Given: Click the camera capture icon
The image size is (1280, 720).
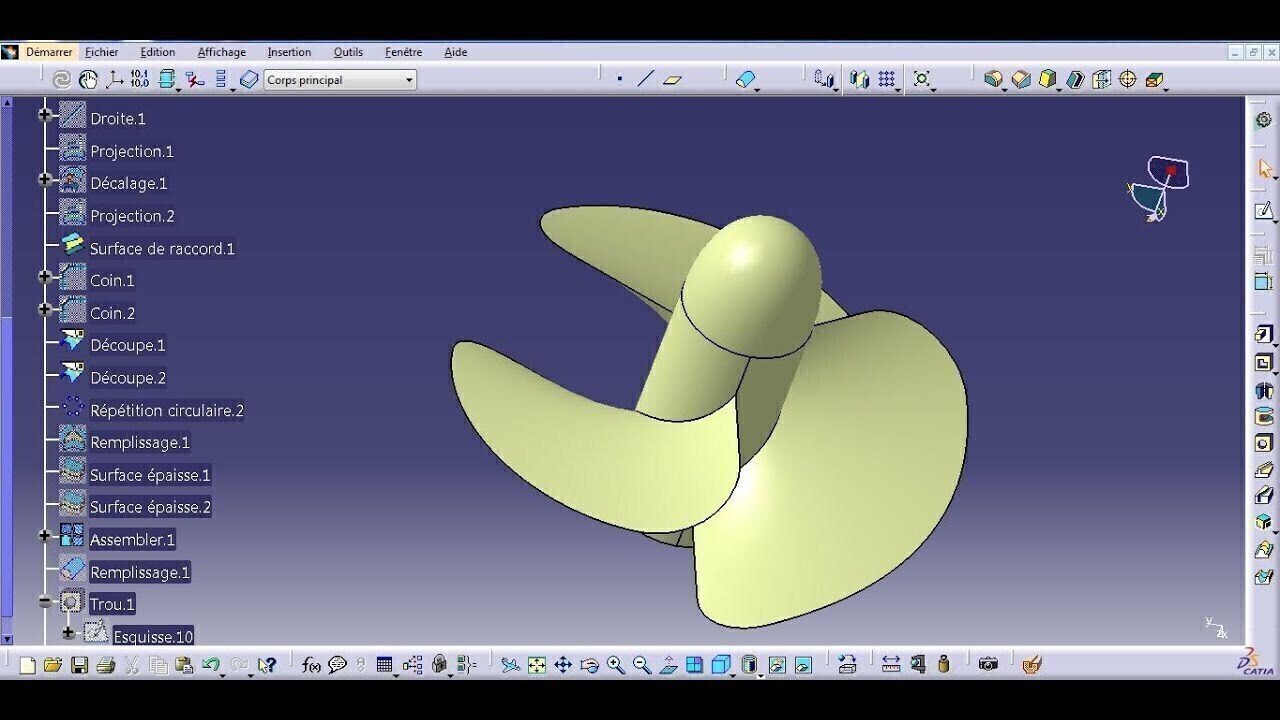Looking at the screenshot, I should (x=988, y=664).
